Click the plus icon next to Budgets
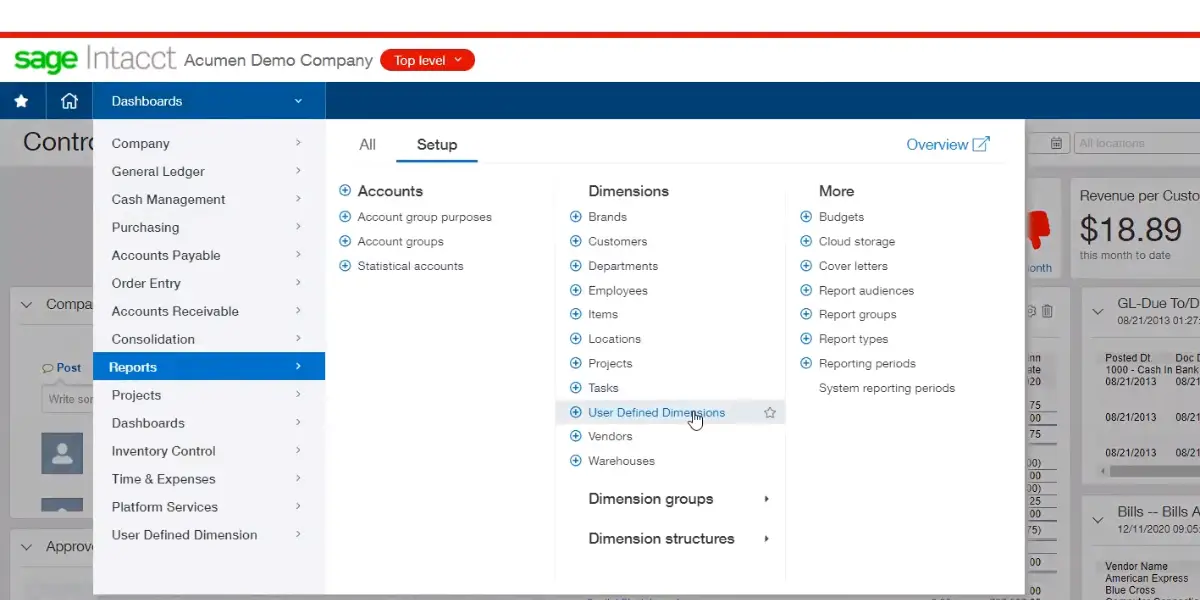Viewport: 1200px width, 600px height. pos(806,217)
